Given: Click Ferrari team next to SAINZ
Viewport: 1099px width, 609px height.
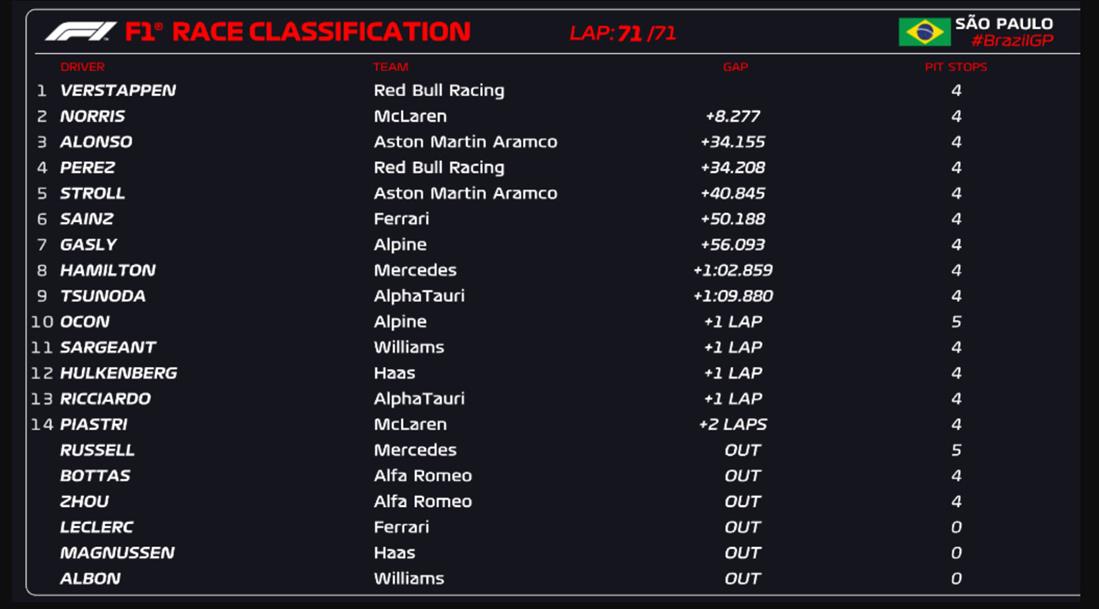Looking at the screenshot, I should click(x=401, y=219).
